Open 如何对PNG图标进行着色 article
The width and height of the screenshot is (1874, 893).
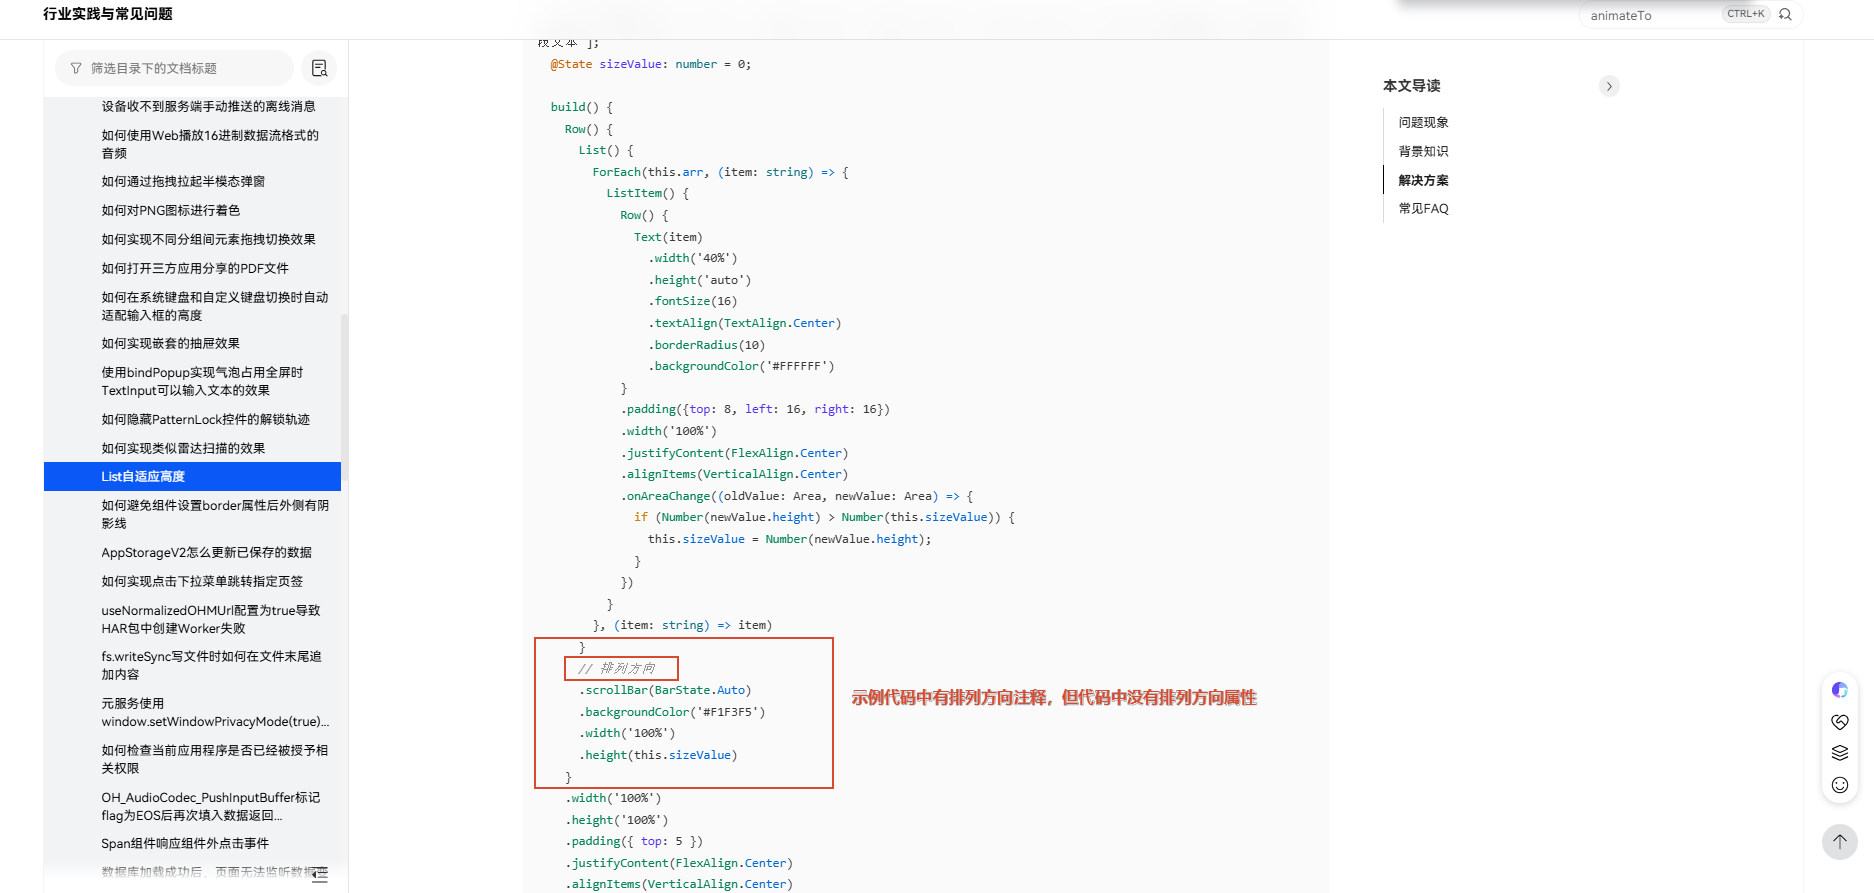coord(170,210)
